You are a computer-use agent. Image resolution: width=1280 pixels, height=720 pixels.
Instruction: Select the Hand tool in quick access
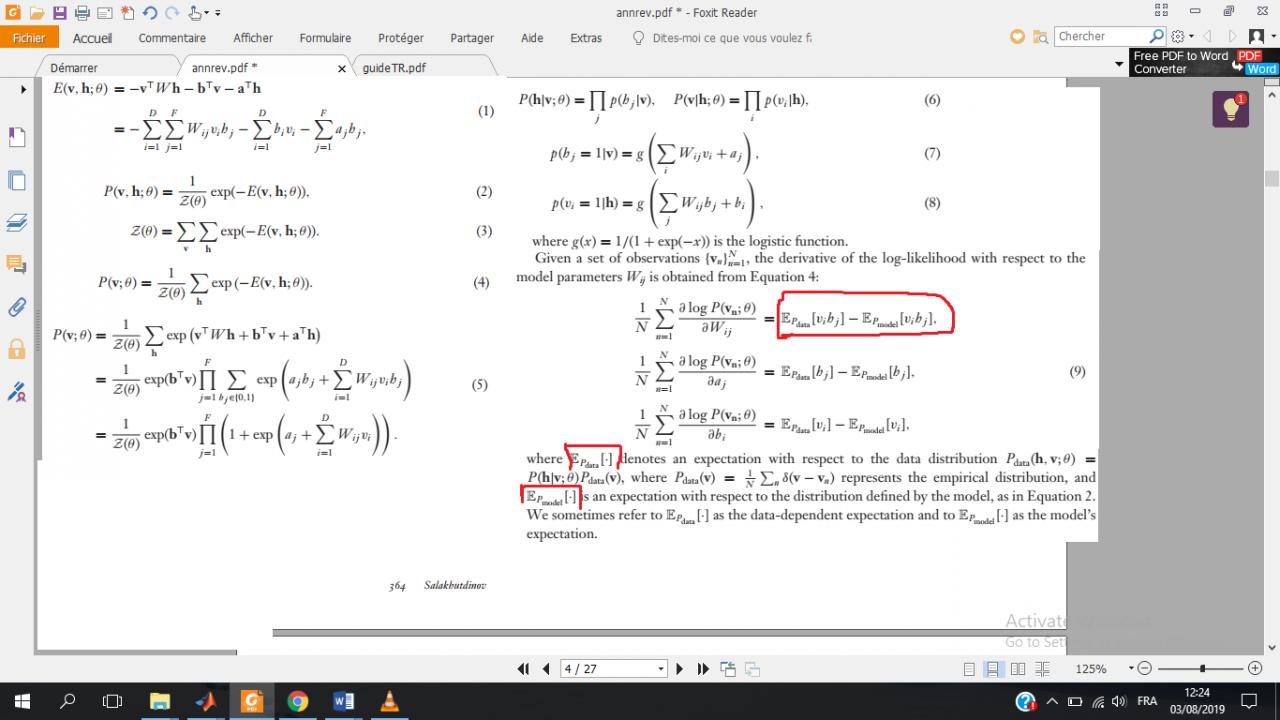pos(195,13)
